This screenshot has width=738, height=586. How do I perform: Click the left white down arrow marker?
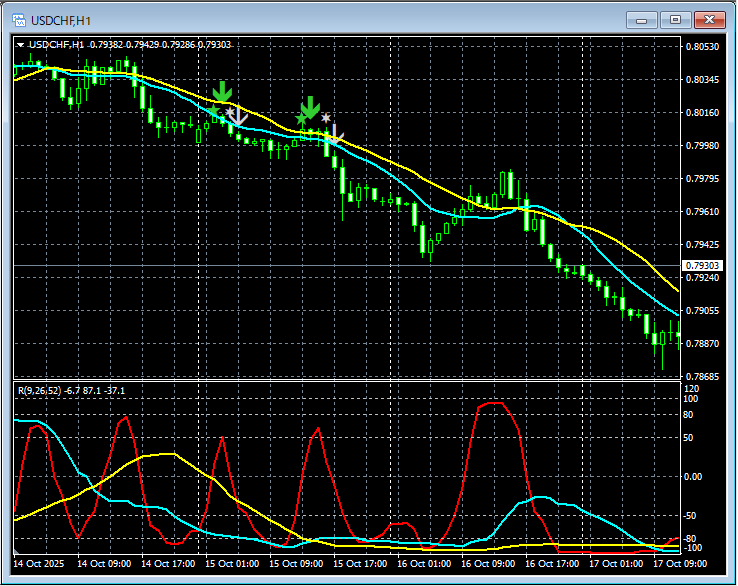click(237, 118)
